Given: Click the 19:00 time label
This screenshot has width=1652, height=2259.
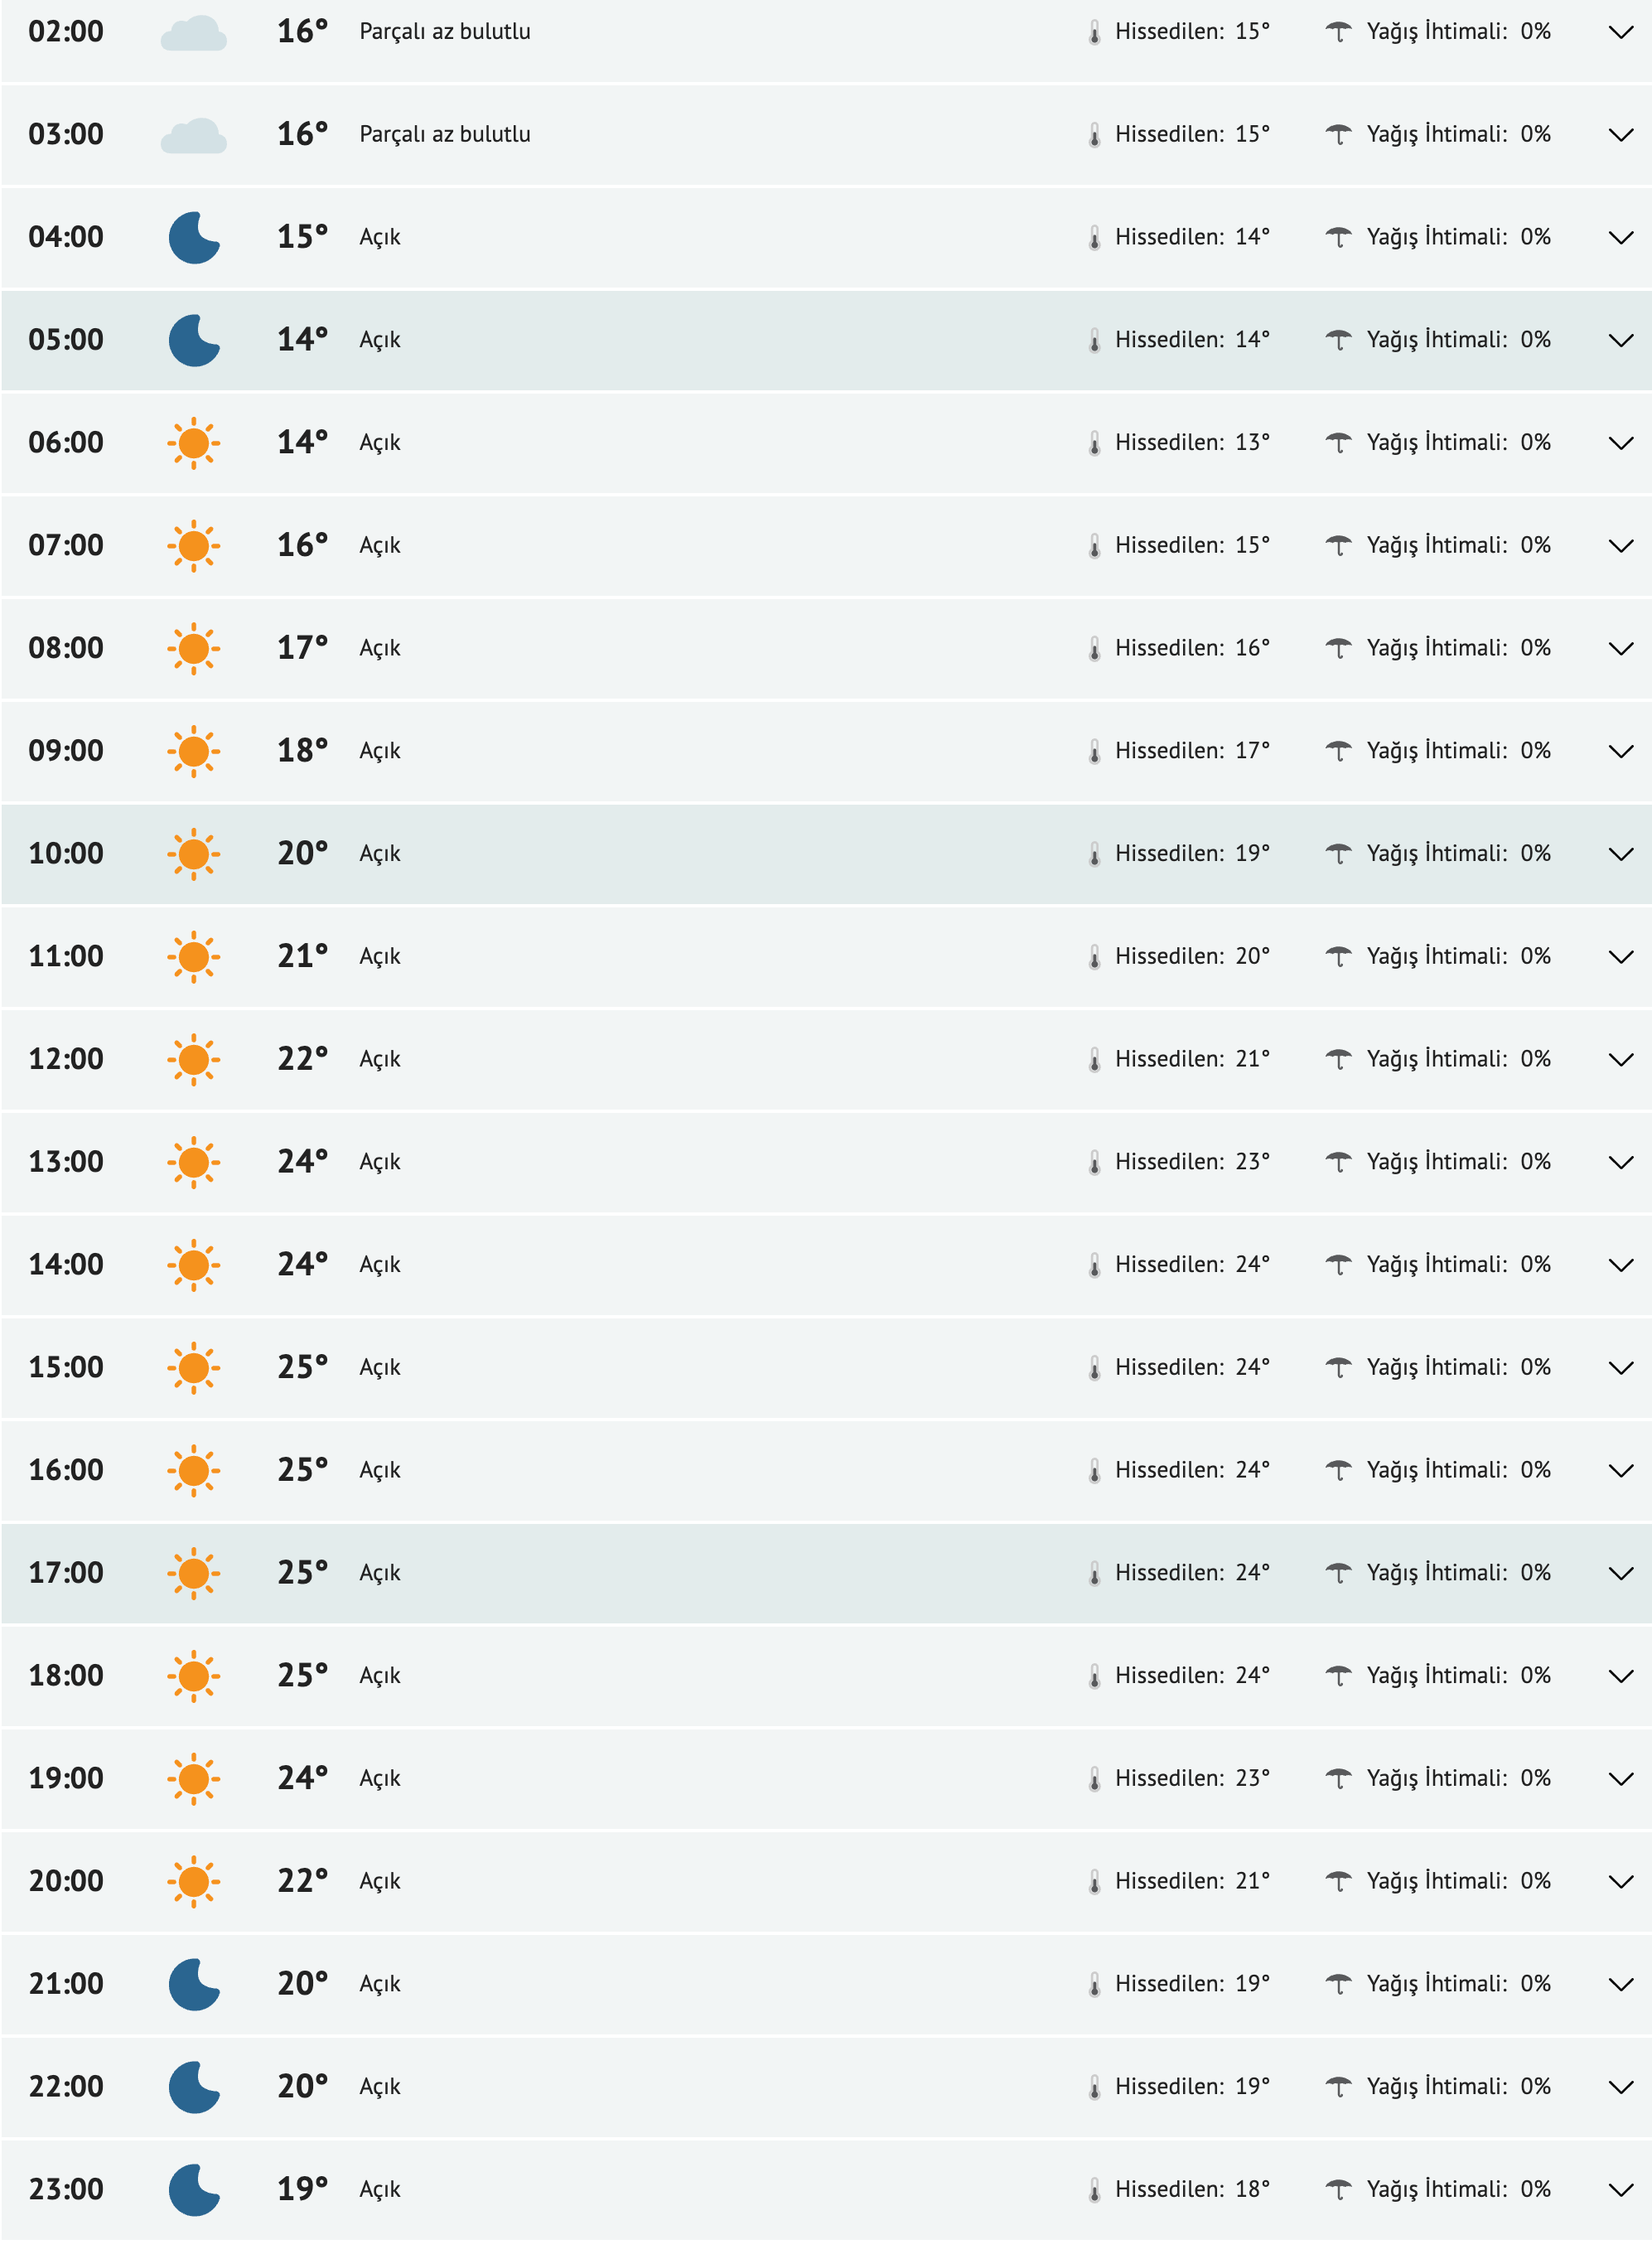Looking at the screenshot, I should tap(66, 1779).
